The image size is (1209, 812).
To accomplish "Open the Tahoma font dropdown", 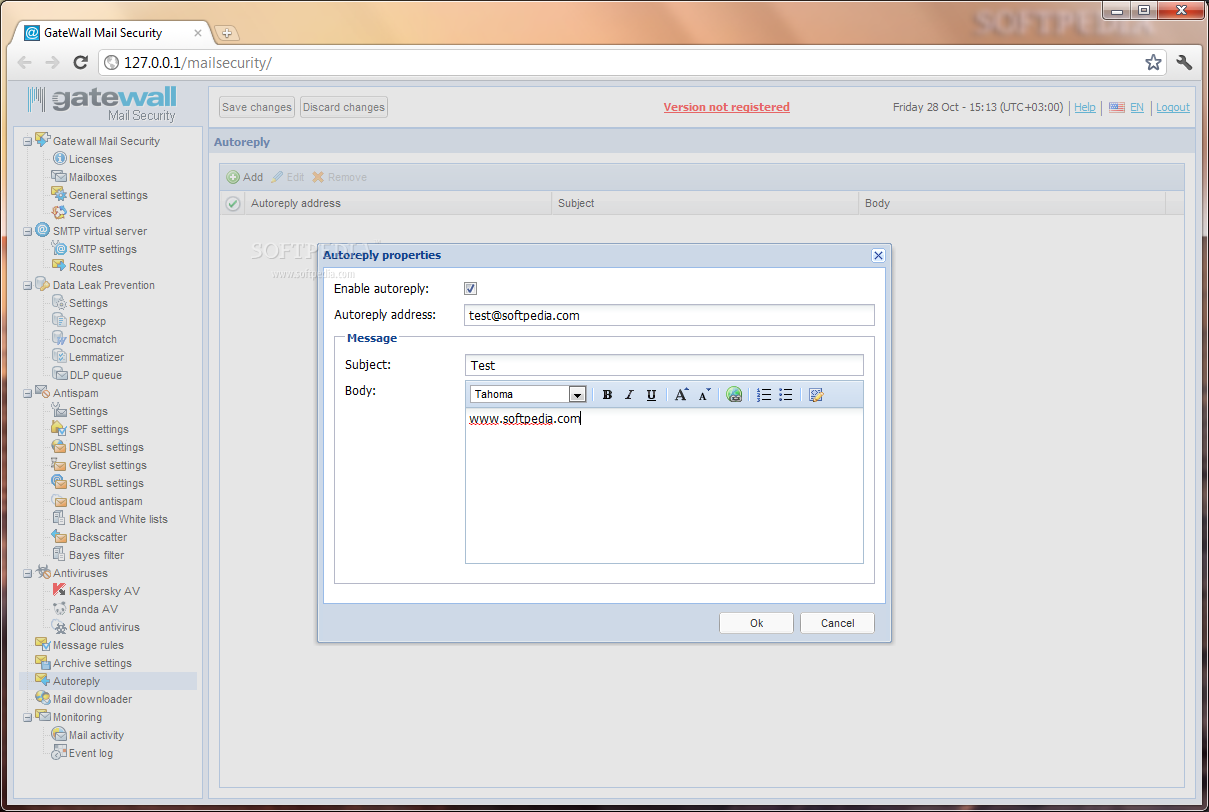I will [577, 395].
